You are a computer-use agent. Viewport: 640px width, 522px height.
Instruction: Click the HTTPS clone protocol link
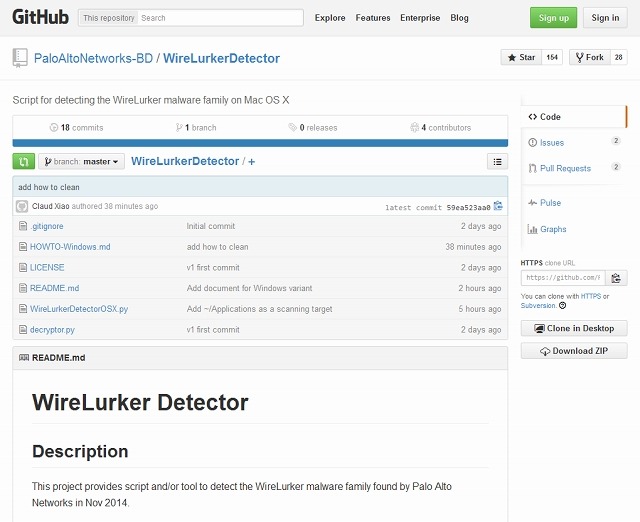[591, 296]
